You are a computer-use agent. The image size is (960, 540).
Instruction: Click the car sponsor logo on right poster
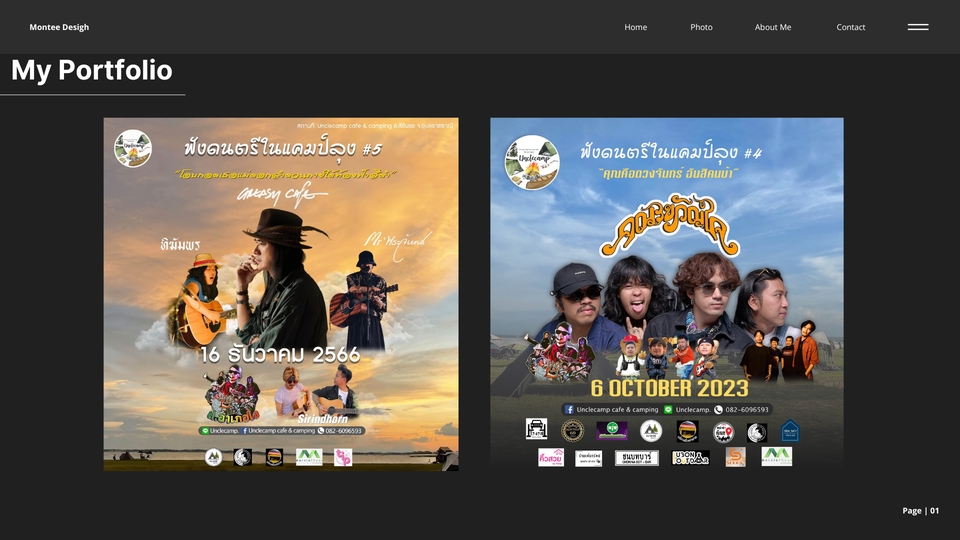coord(536,430)
